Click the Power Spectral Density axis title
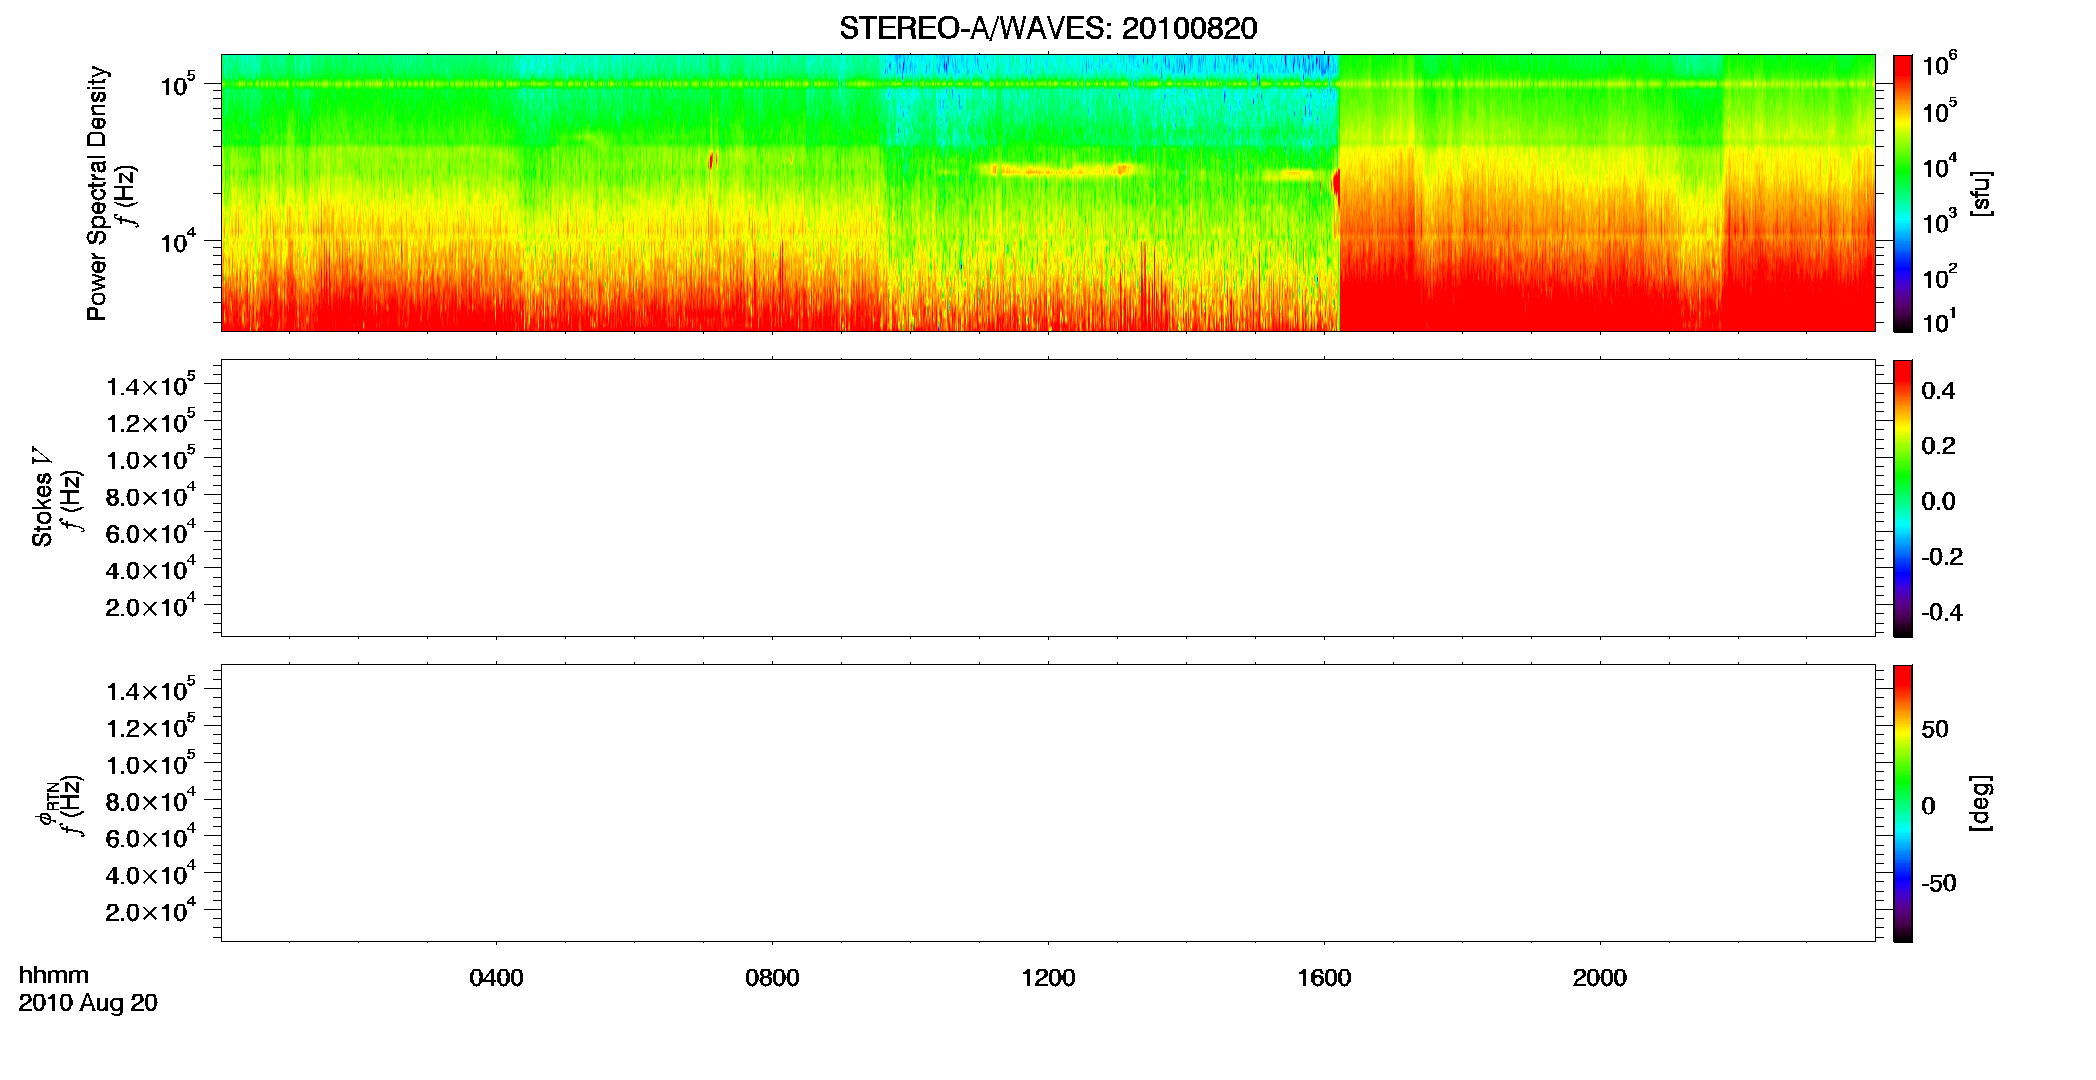The image size is (2096, 1080). (97, 193)
